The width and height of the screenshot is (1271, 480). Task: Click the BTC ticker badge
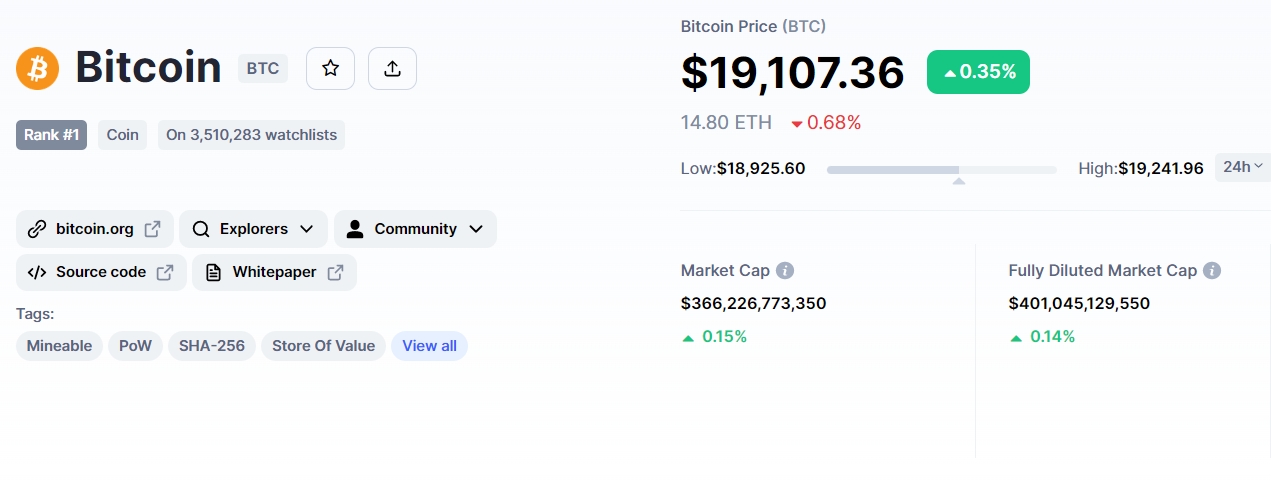[263, 68]
